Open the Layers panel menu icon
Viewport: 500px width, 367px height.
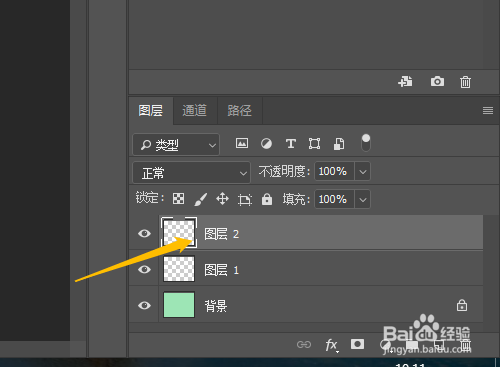(488, 110)
